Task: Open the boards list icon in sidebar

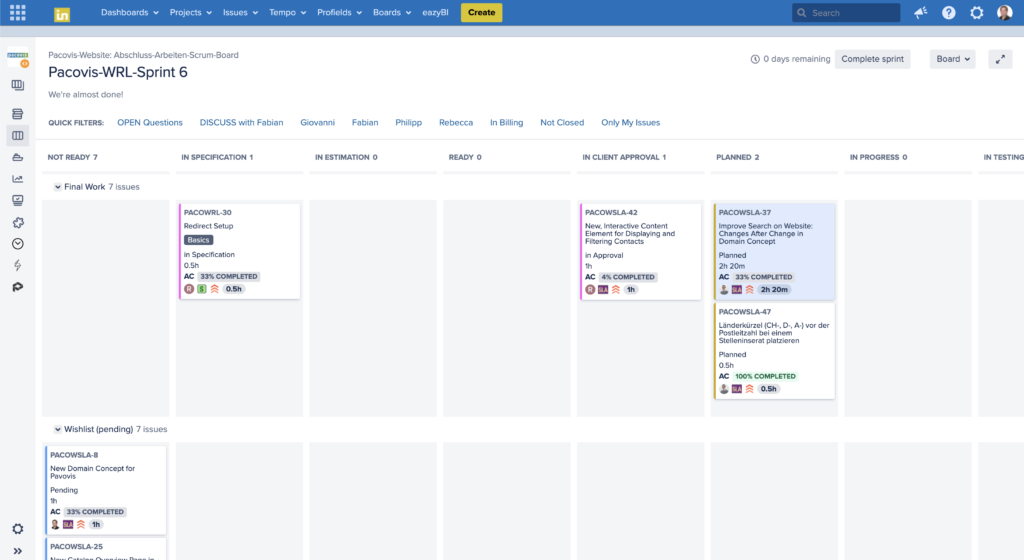Action: click(18, 85)
